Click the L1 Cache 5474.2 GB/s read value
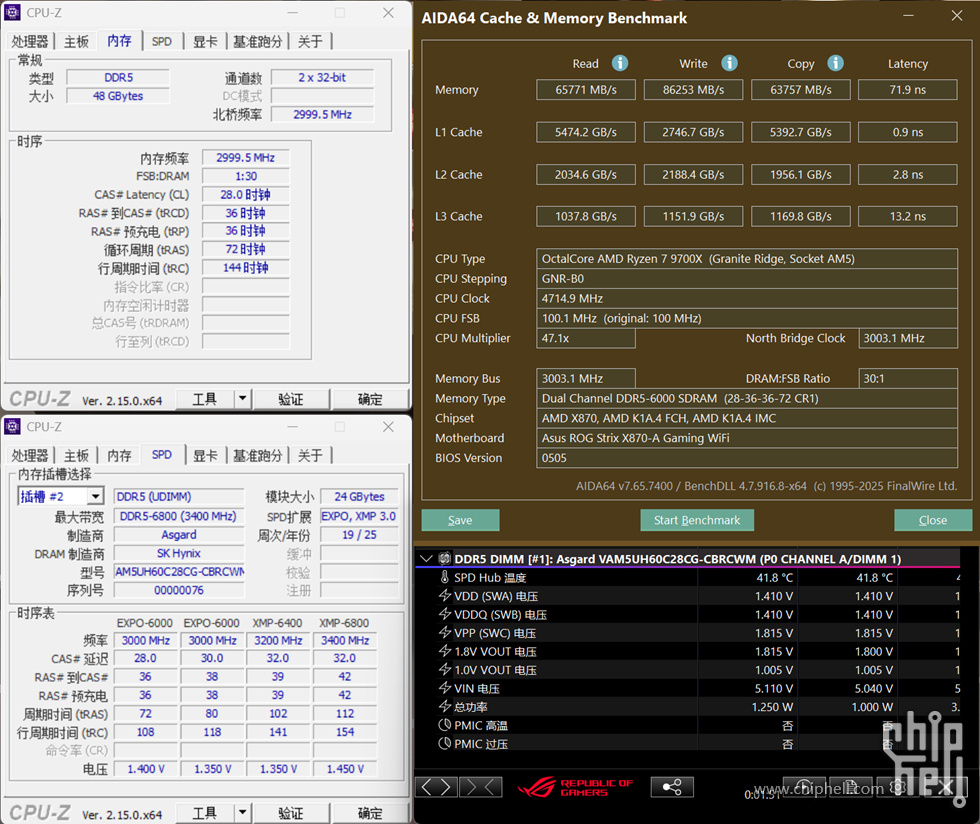980x824 pixels. click(x=586, y=132)
